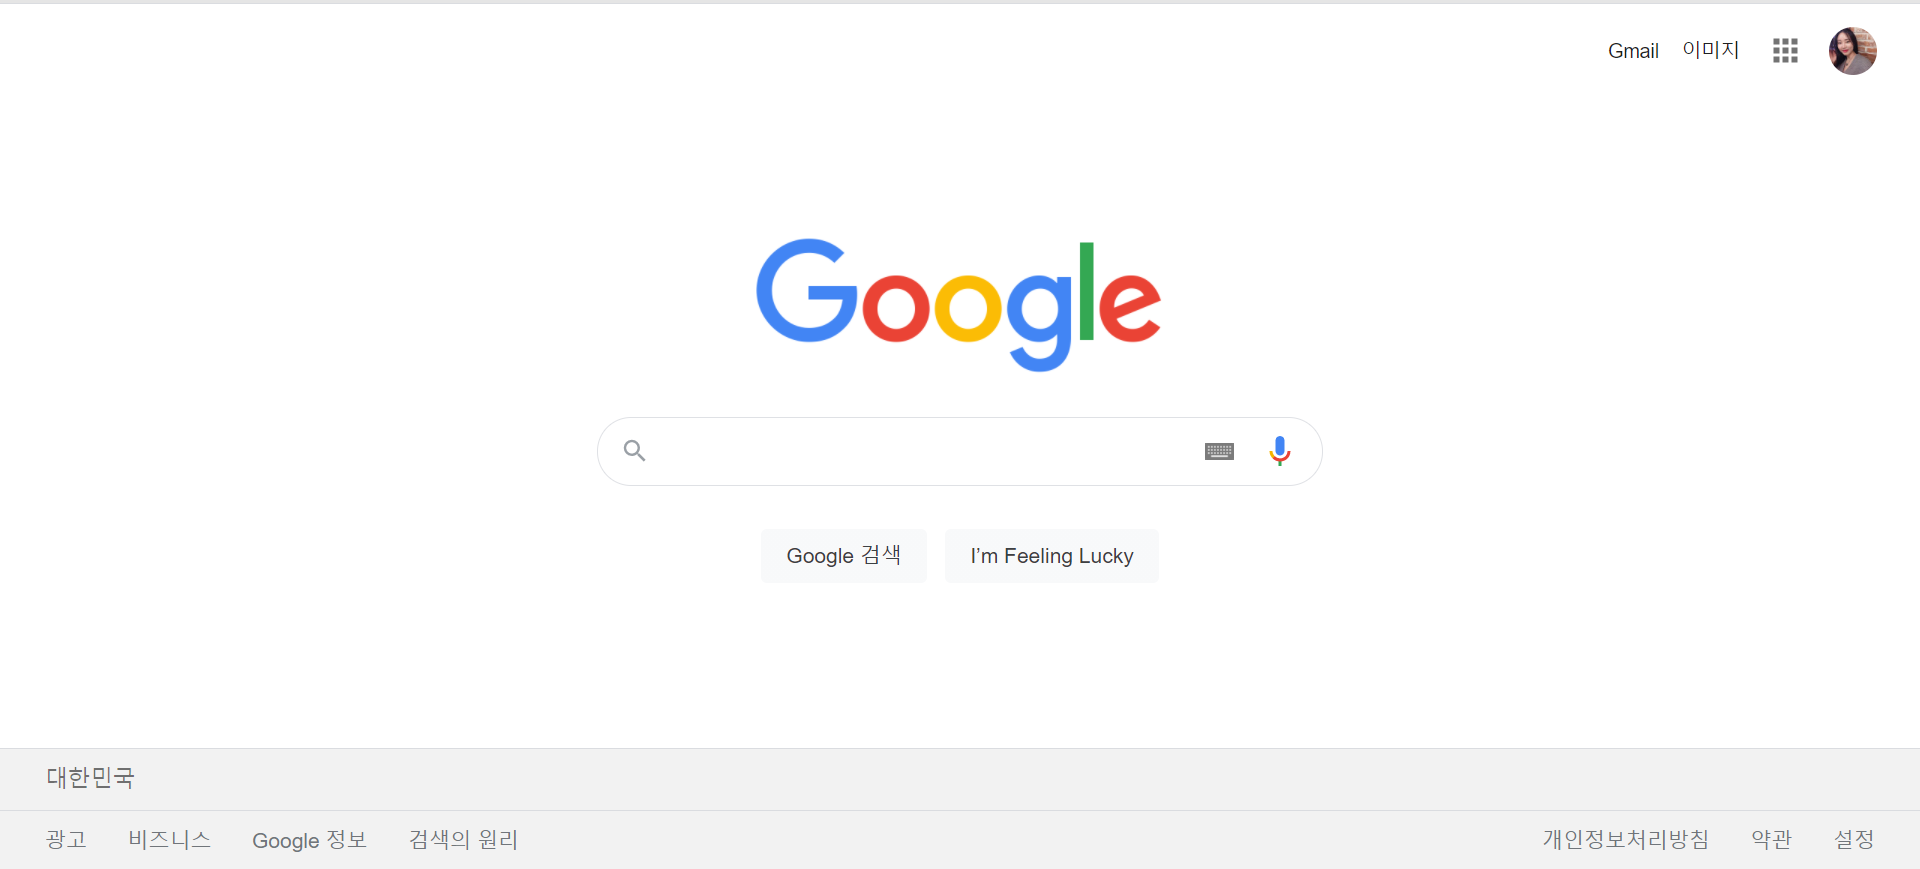Open the Google 정보 footer link

click(309, 840)
